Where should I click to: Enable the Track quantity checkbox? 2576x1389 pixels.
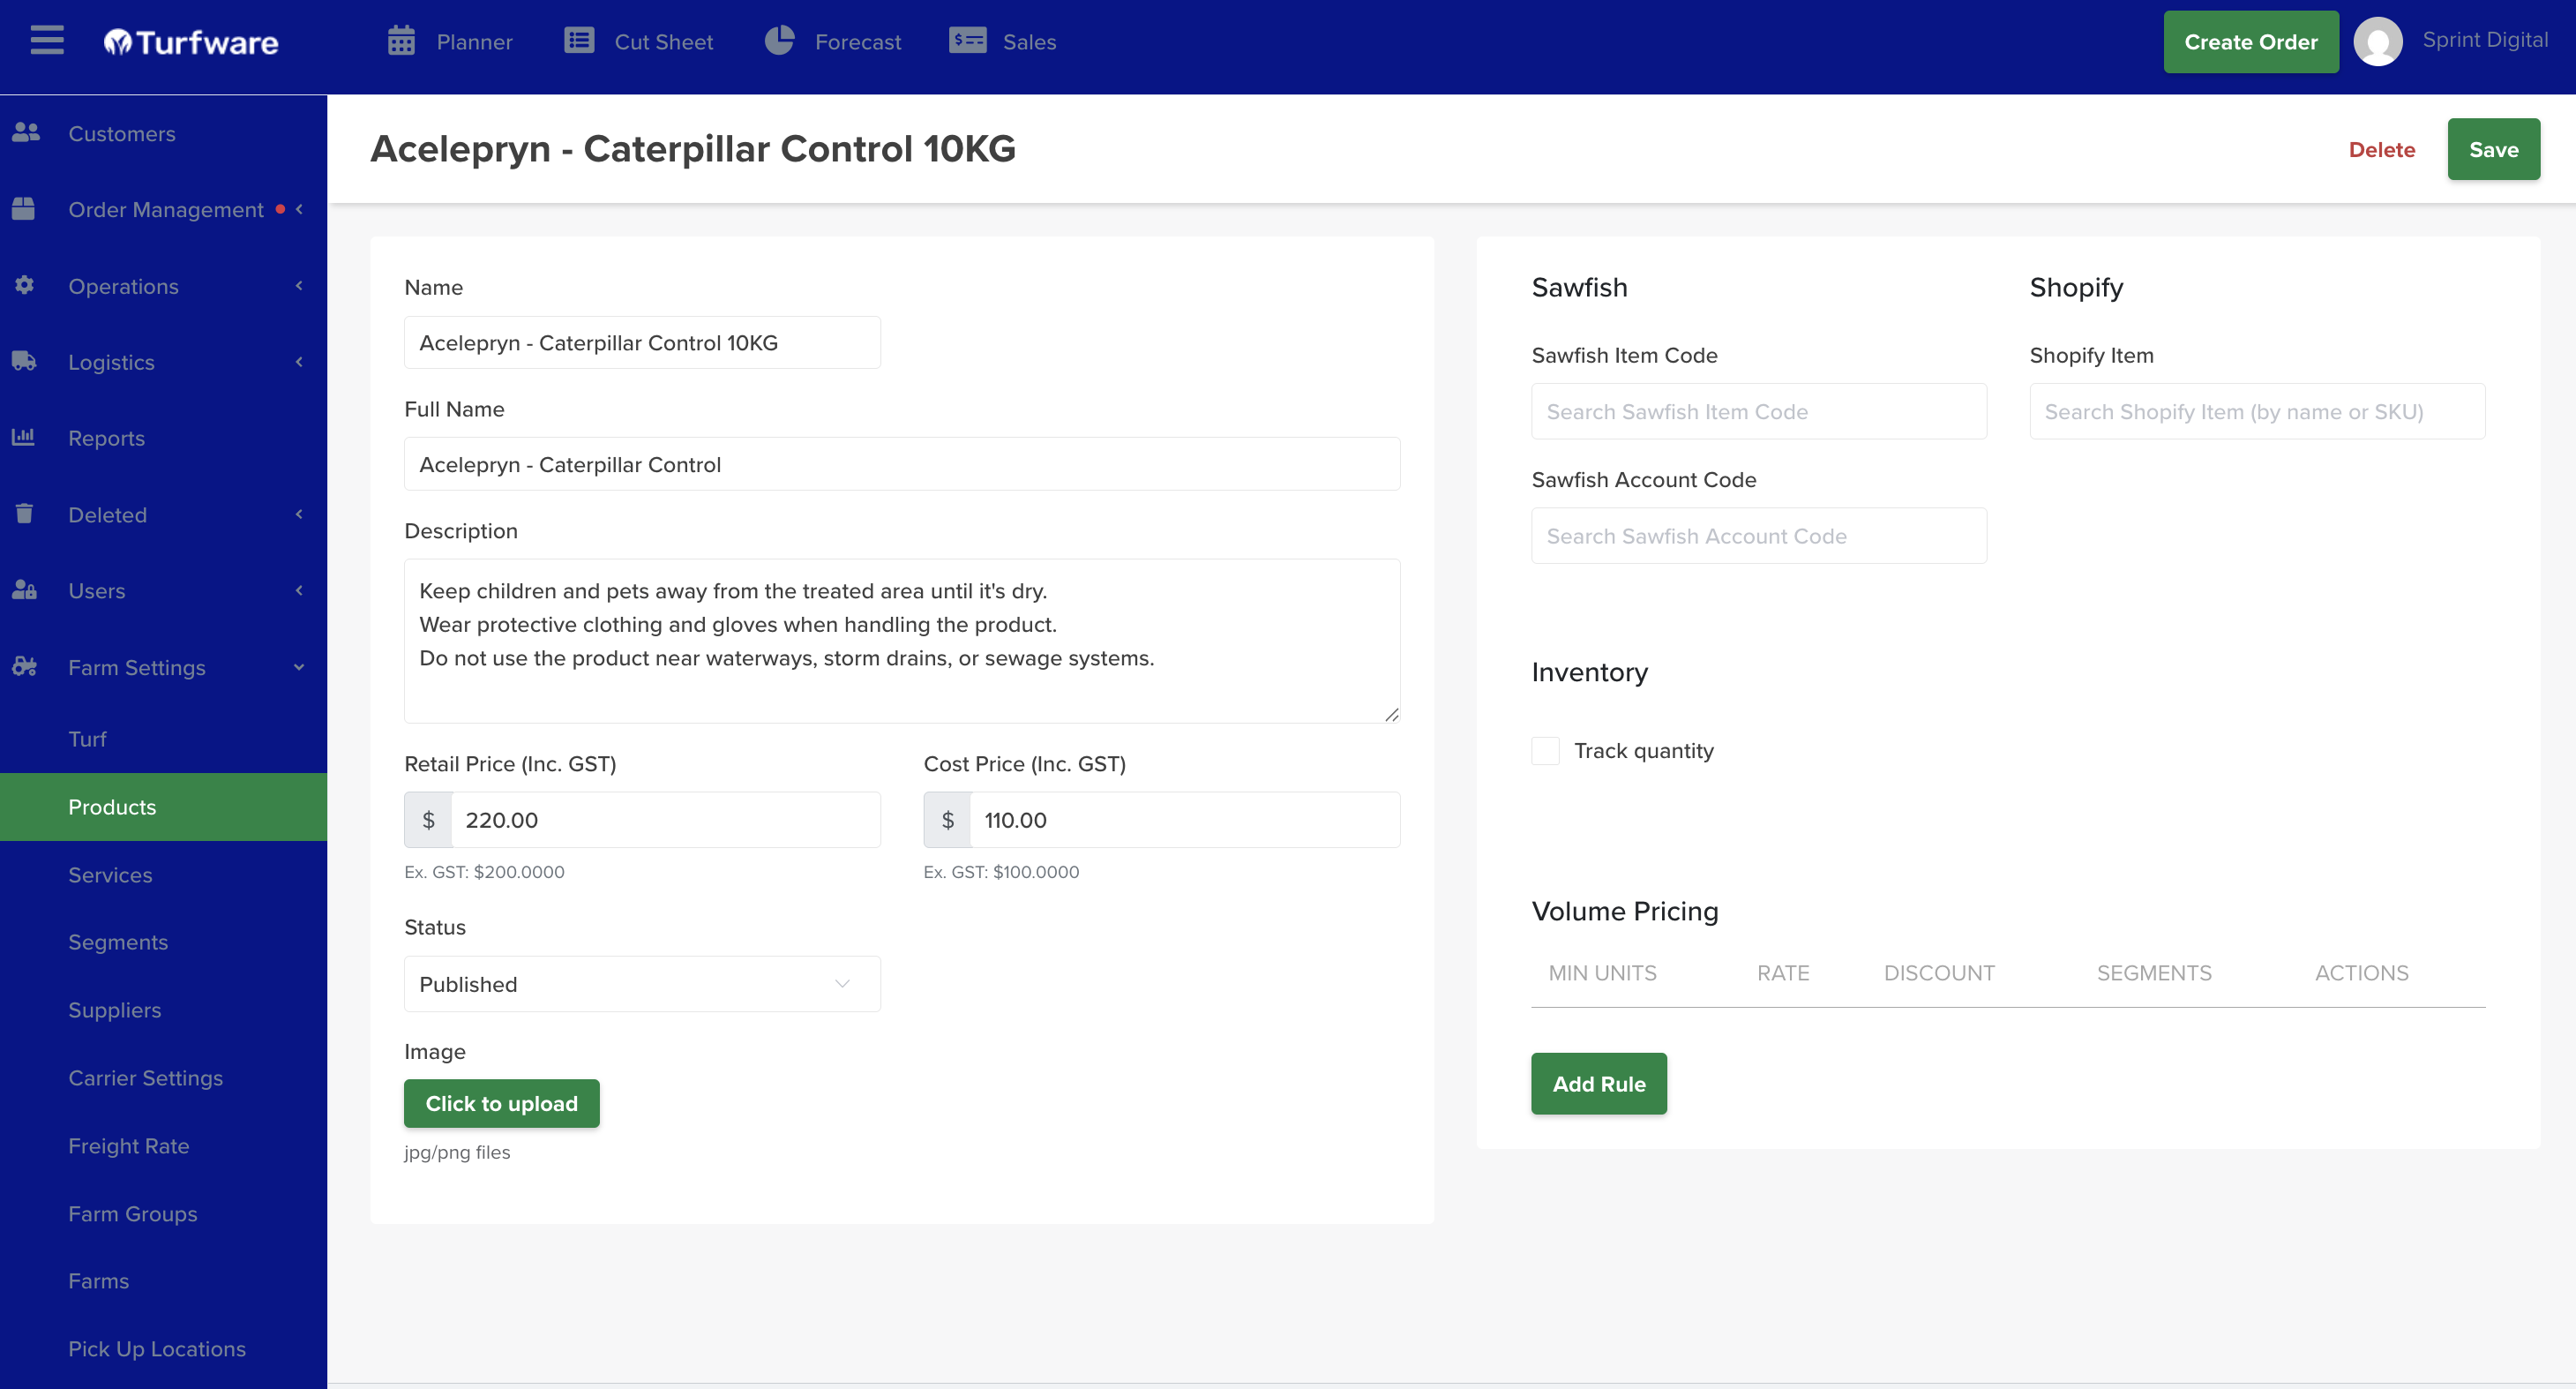pyautogui.click(x=1545, y=751)
